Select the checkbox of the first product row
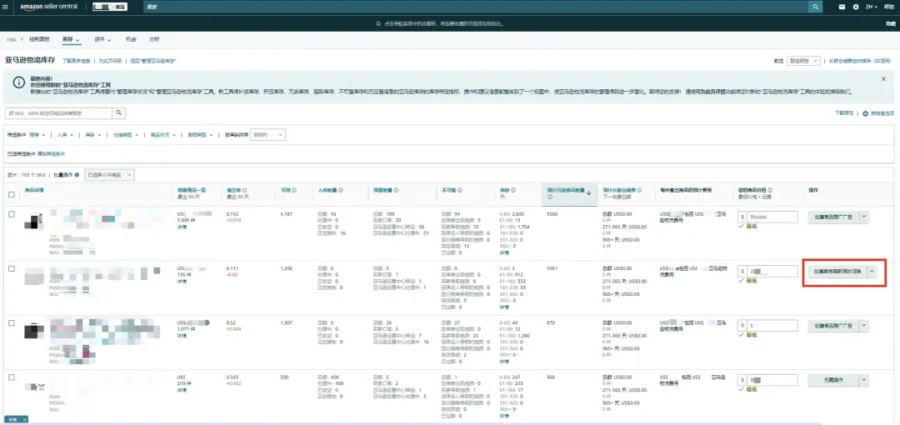Image resolution: width=900 pixels, height=425 pixels. (11, 214)
